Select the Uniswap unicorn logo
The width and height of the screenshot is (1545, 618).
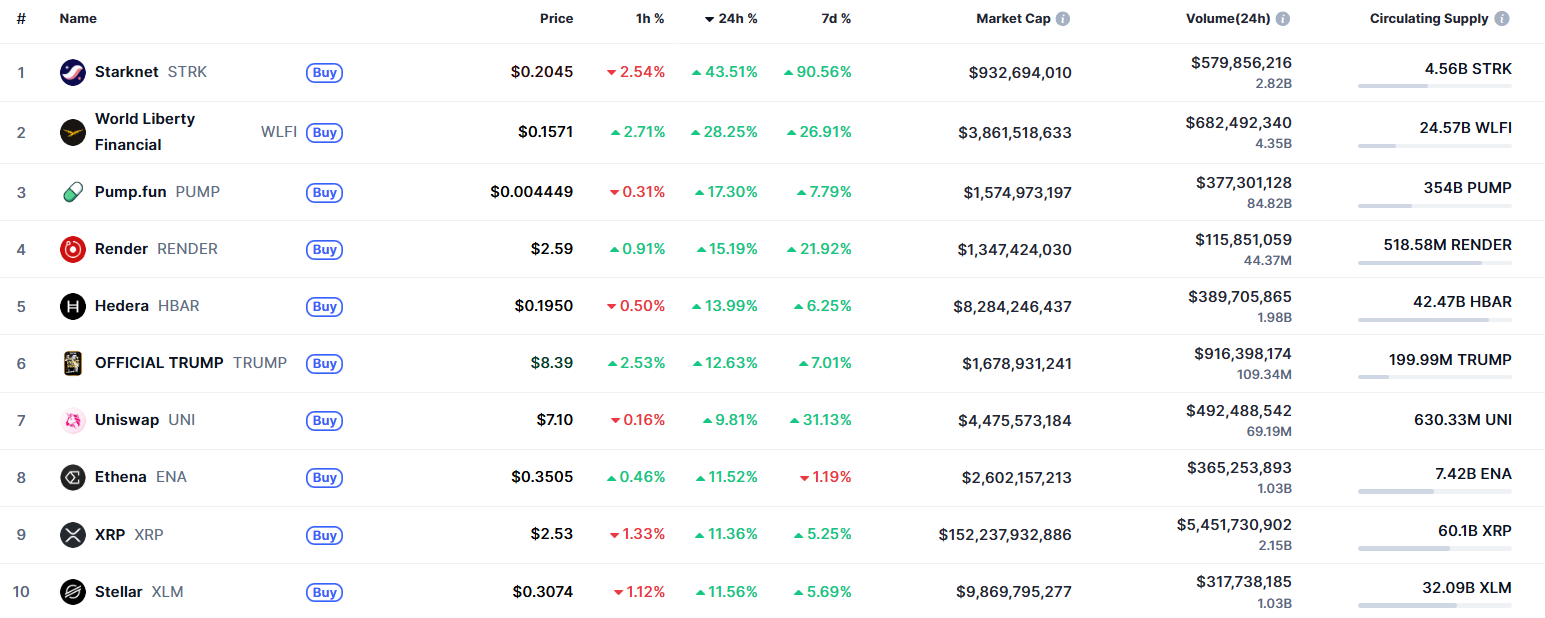(x=72, y=420)
